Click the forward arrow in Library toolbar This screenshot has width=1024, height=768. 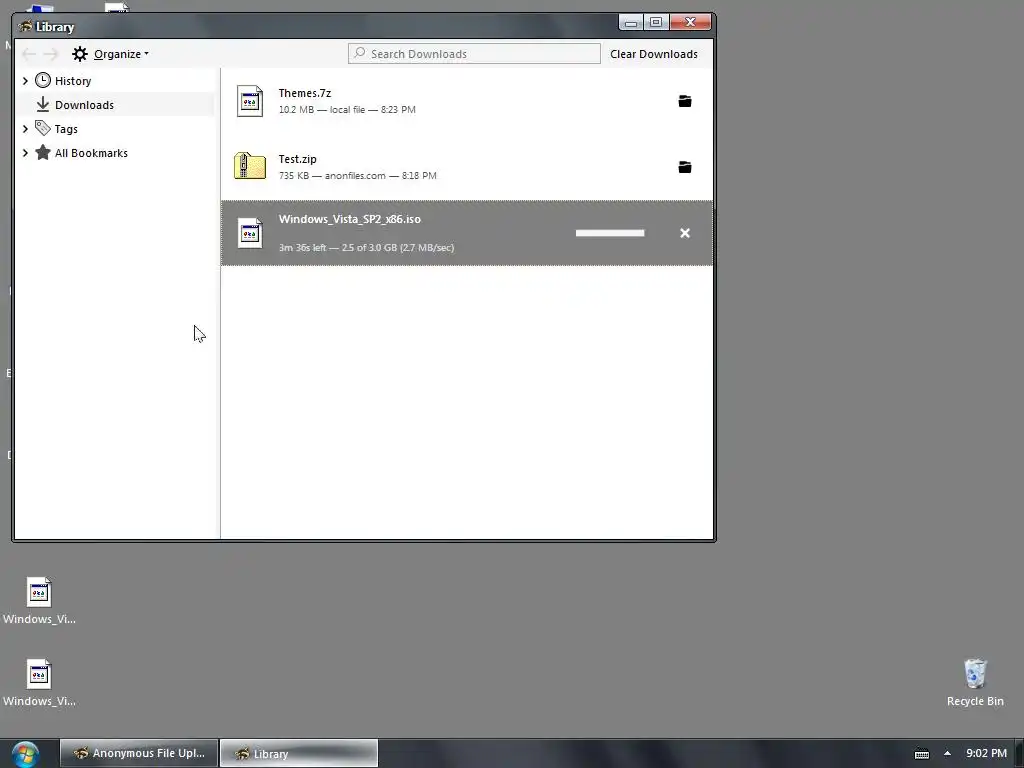click(51, 54)
